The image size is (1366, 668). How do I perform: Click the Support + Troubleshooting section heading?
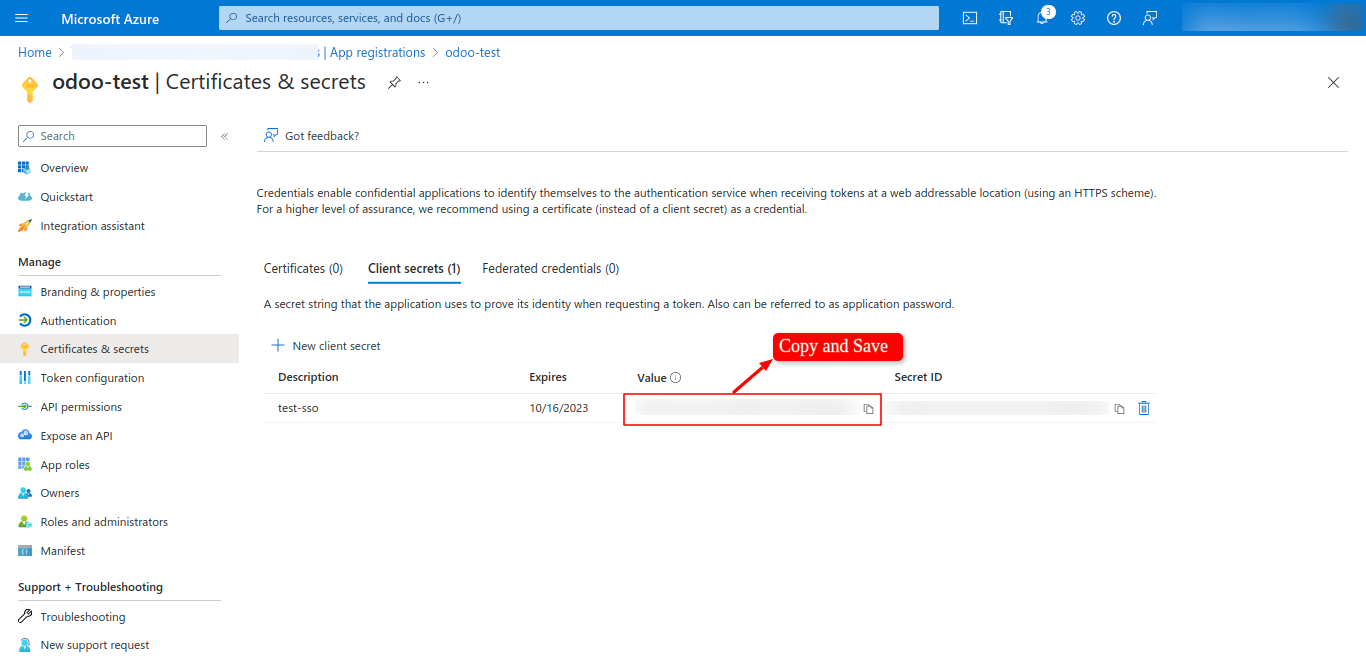click(x=90, y=587)
